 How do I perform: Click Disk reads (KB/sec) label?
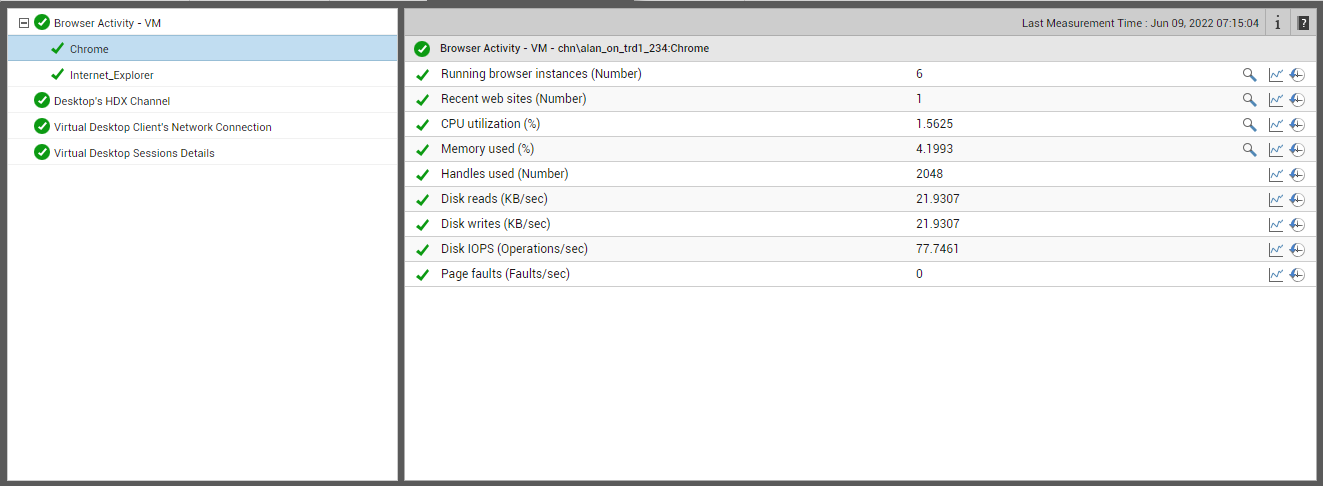pyautogui.click(x=494, y=199)
